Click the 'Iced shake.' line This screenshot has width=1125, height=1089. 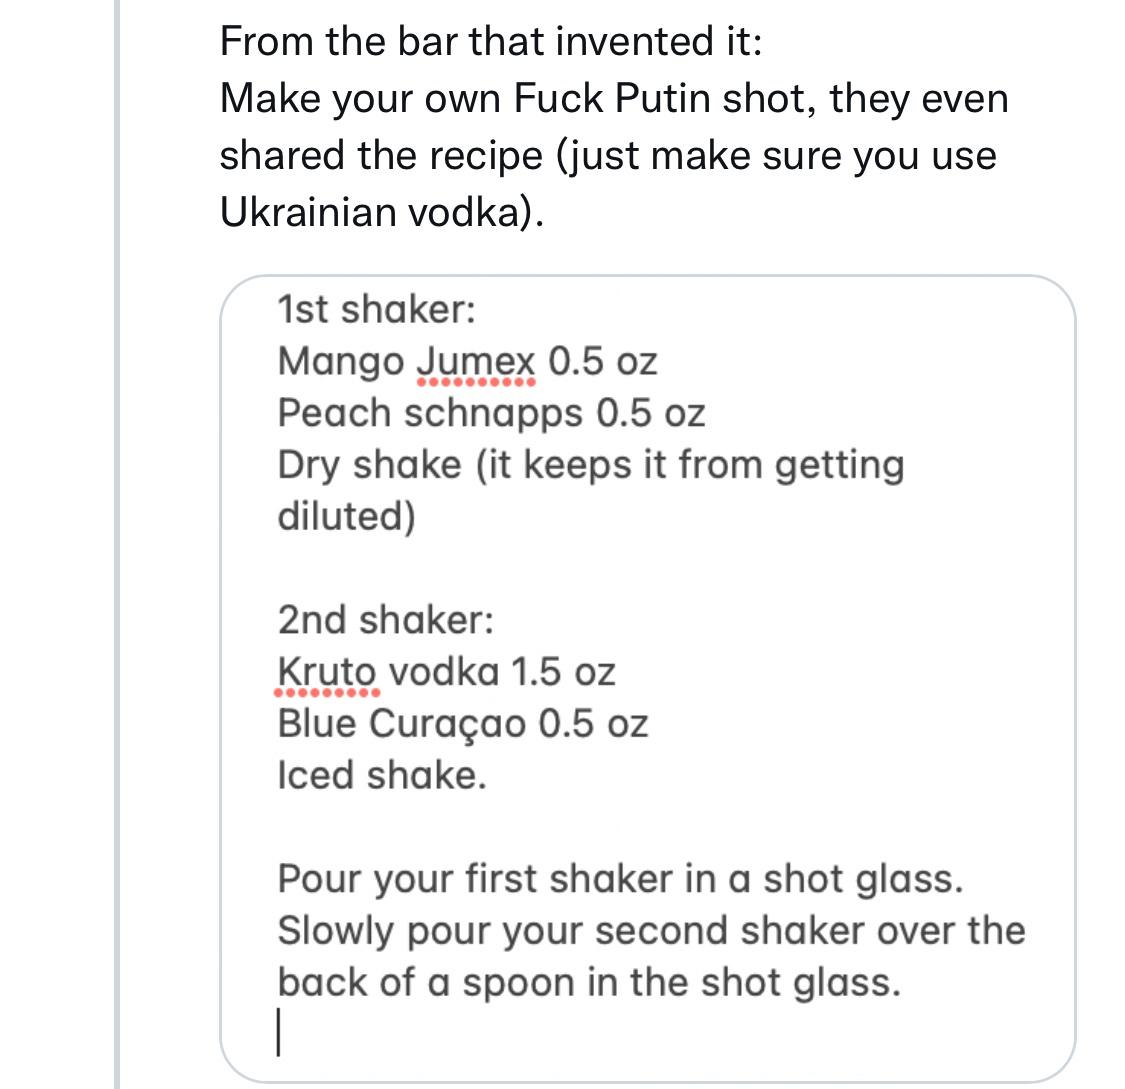click(382, 776)
